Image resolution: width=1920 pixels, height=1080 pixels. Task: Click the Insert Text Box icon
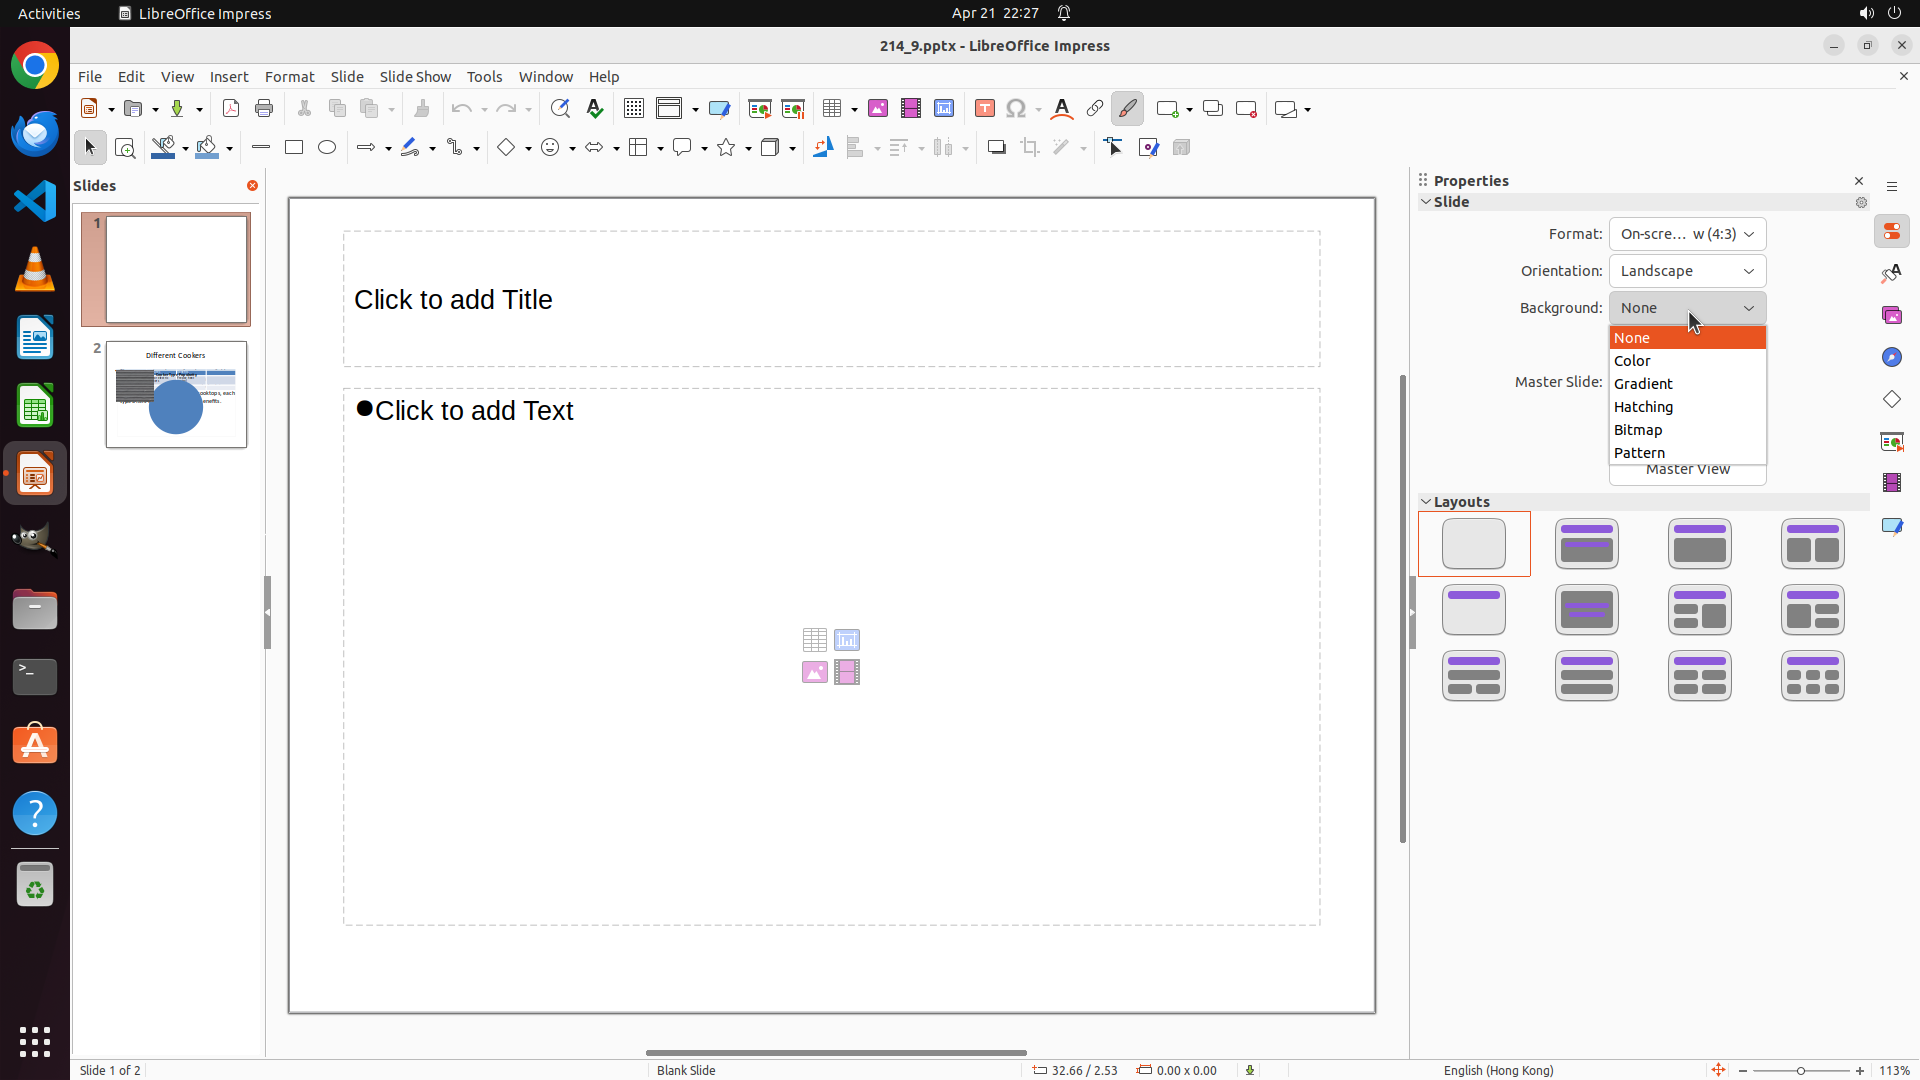(x=985, y=108)
